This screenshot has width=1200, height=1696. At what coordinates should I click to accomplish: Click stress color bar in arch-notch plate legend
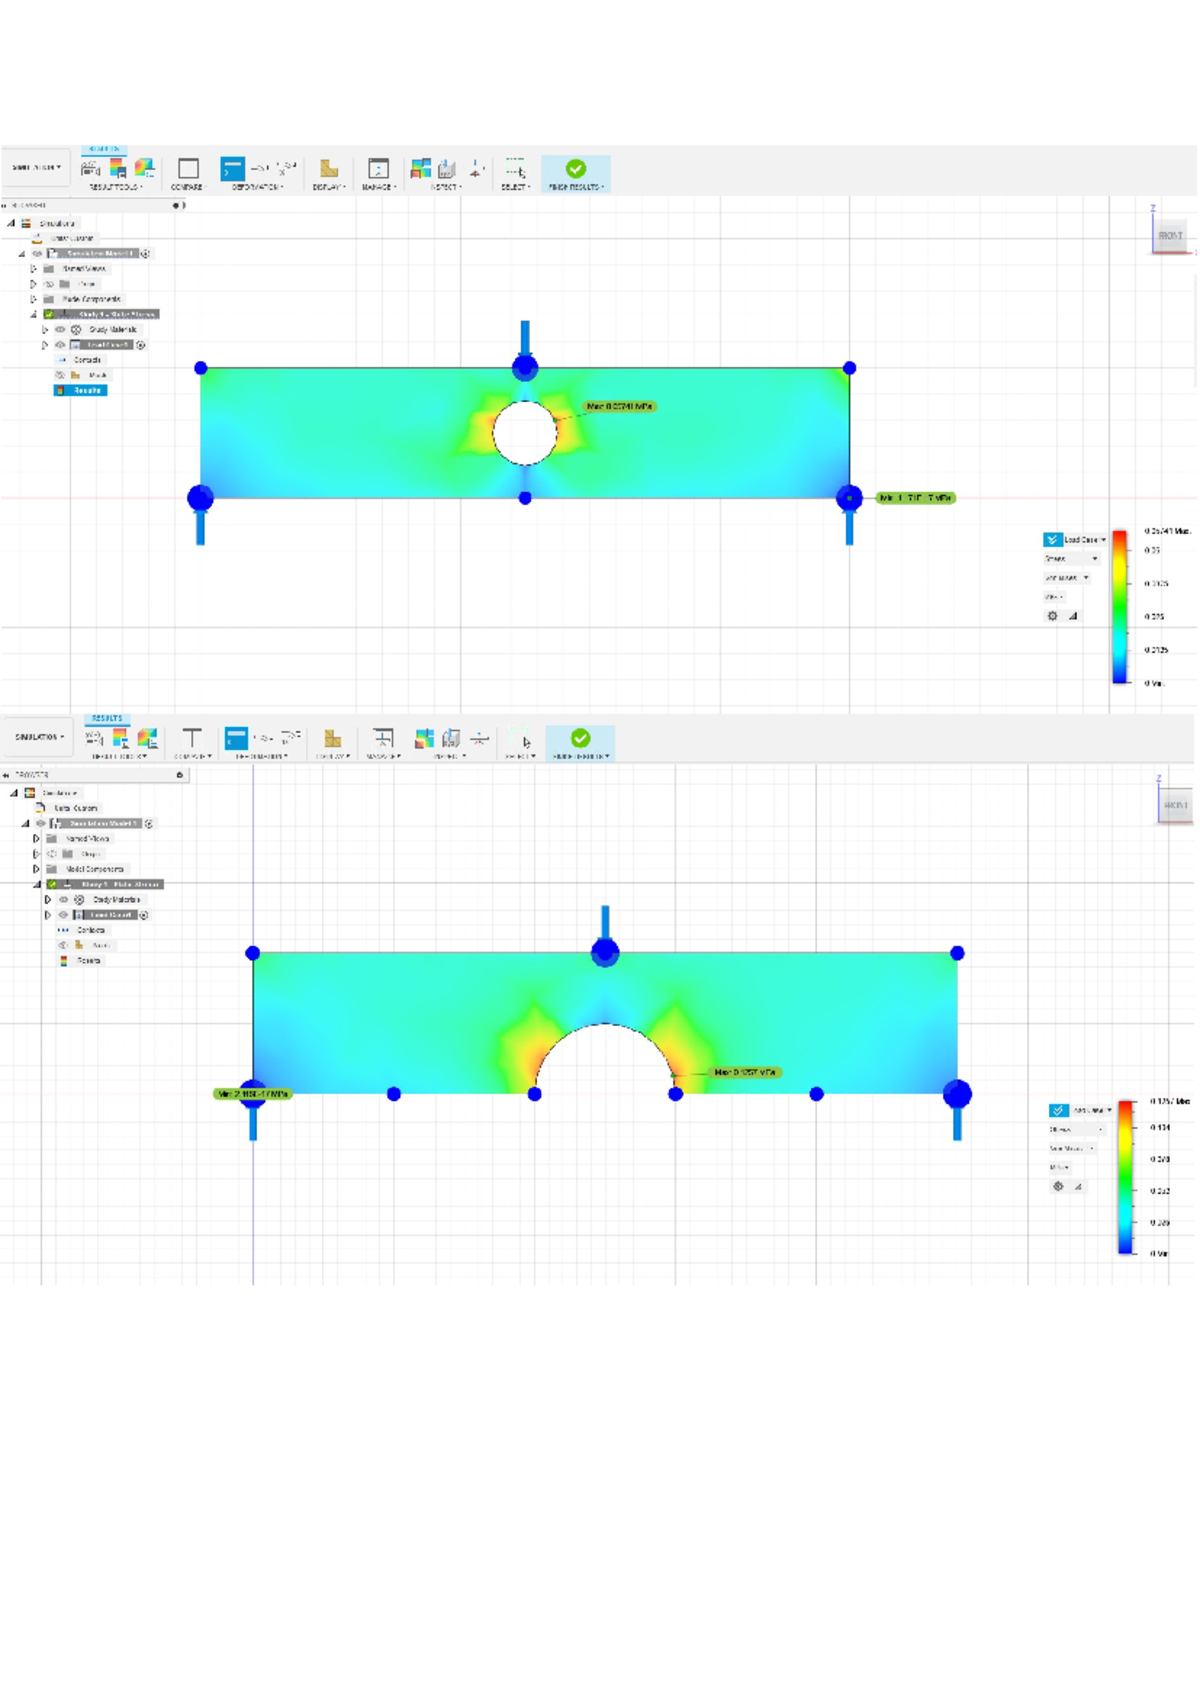(1126, 1177)
